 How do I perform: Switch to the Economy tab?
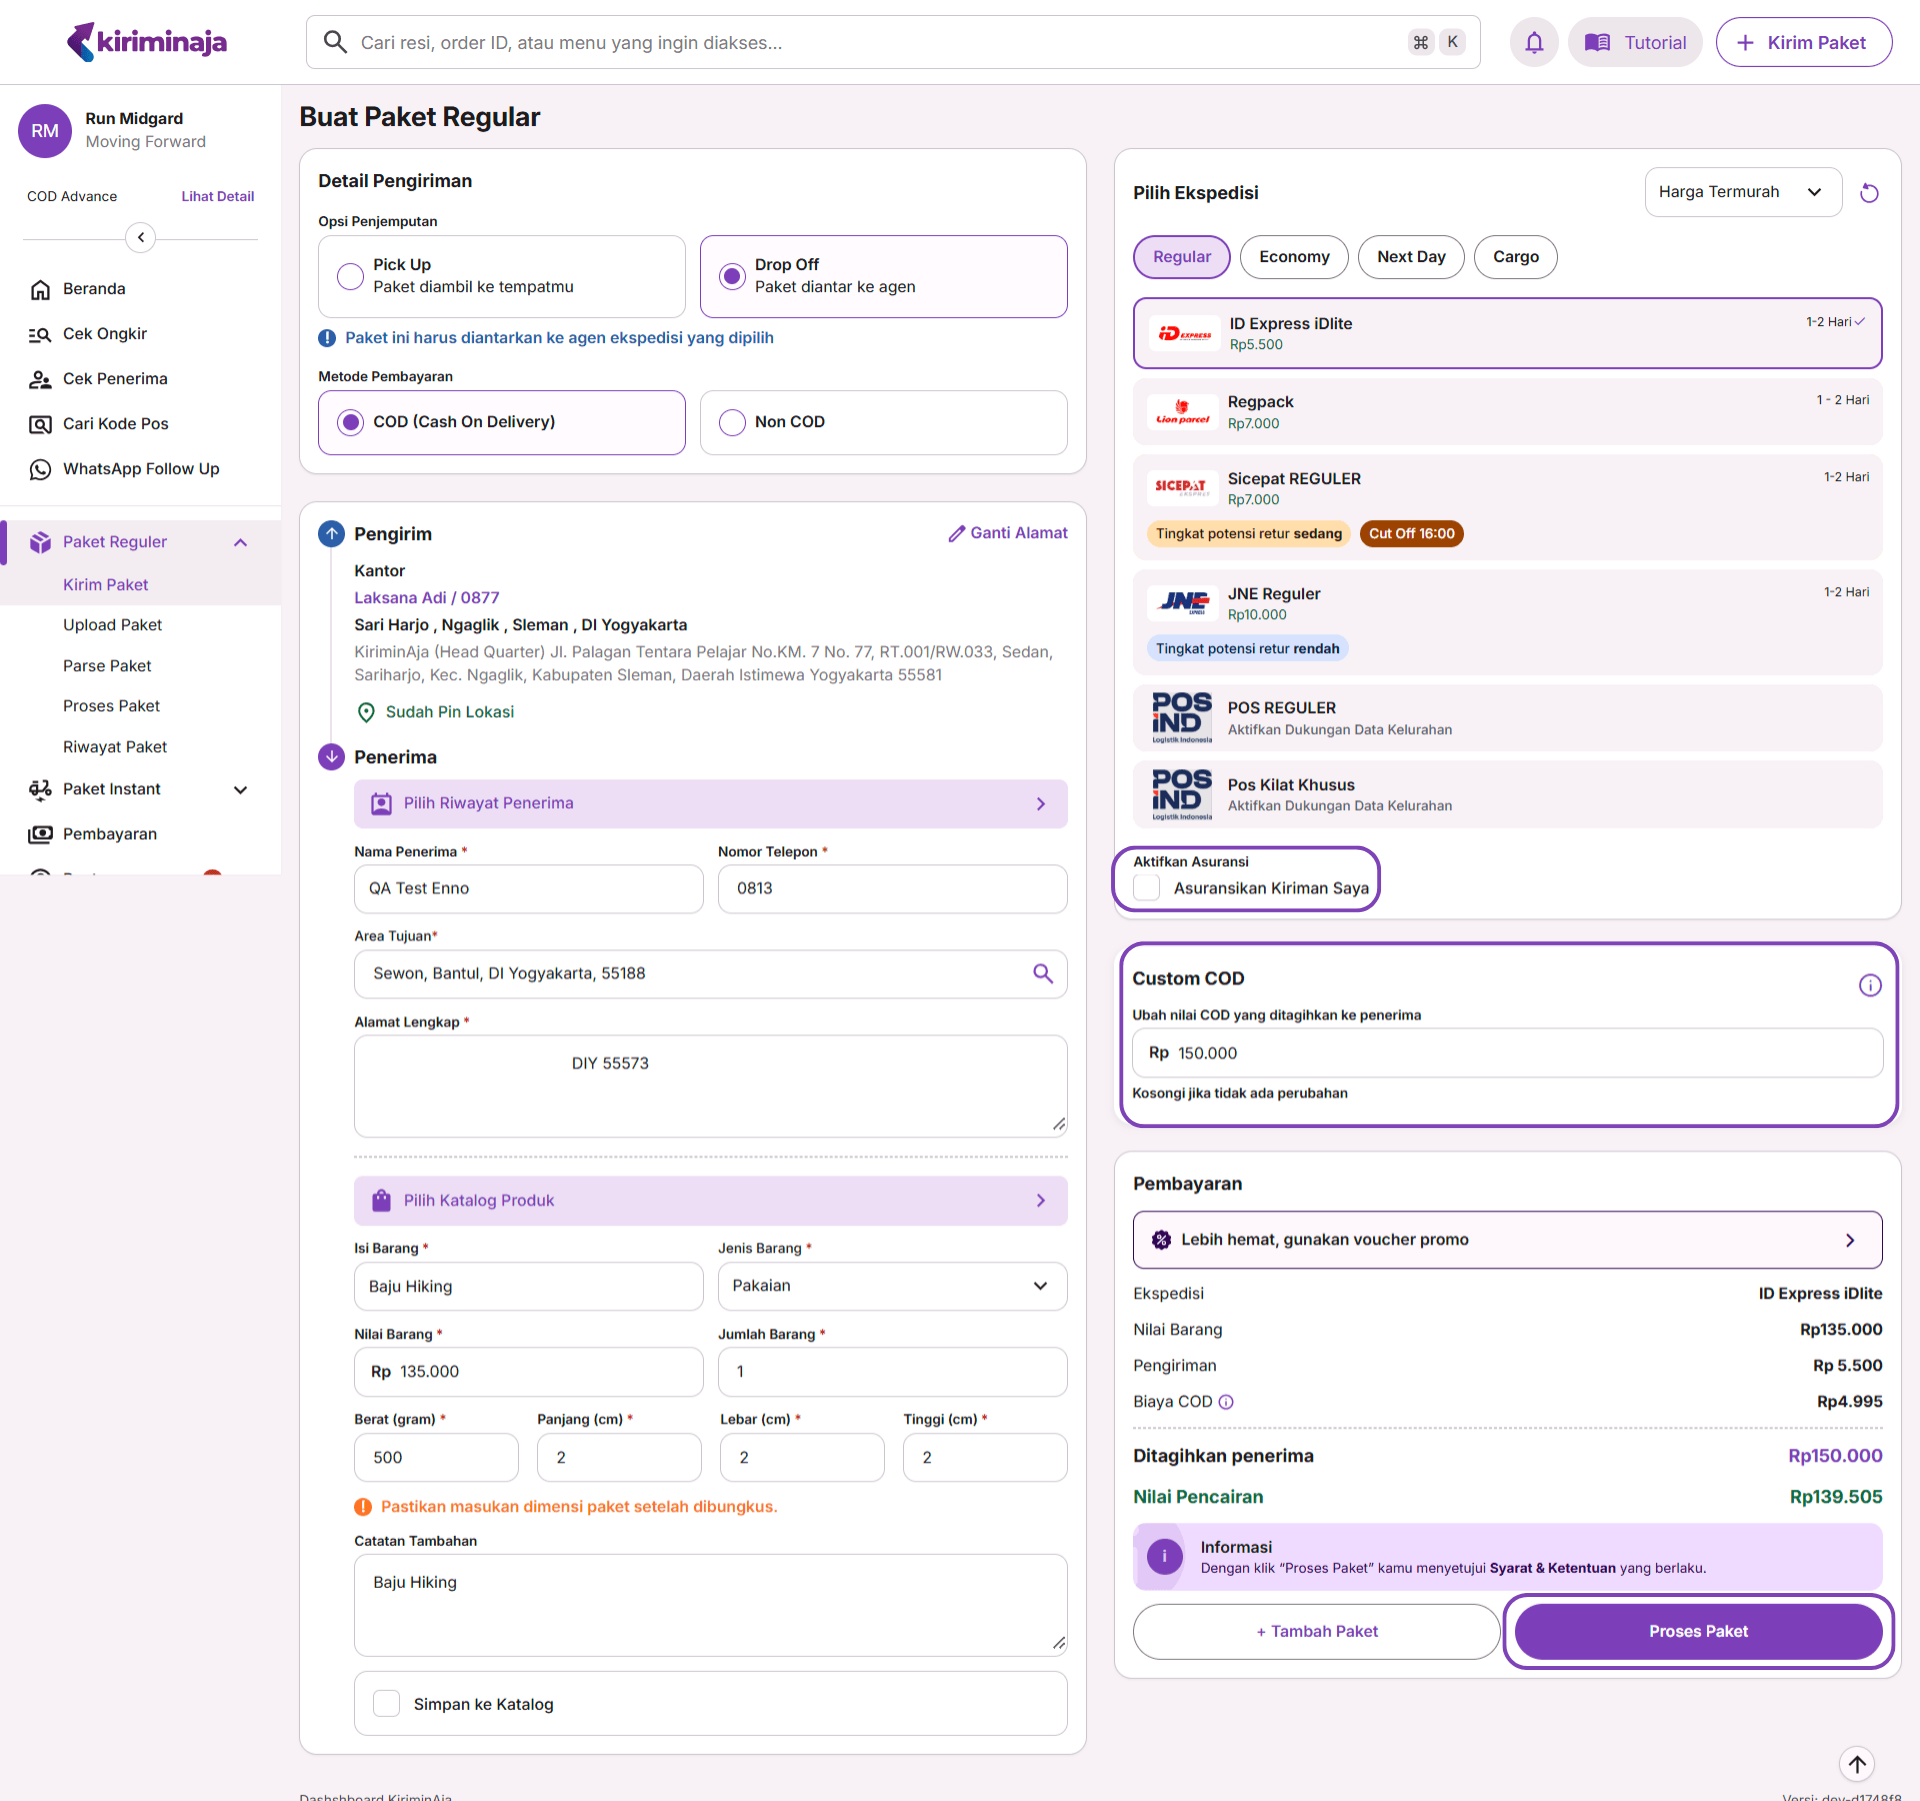pyautogui.click(x=1293, y=257)
